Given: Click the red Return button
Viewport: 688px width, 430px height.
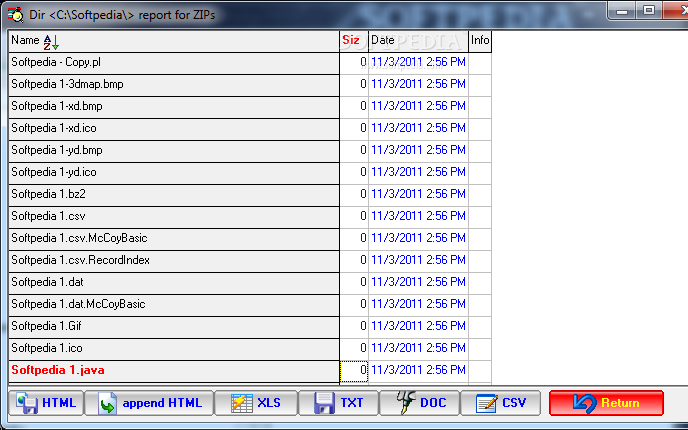Looking at the screenshot, I should click(606, 402).
